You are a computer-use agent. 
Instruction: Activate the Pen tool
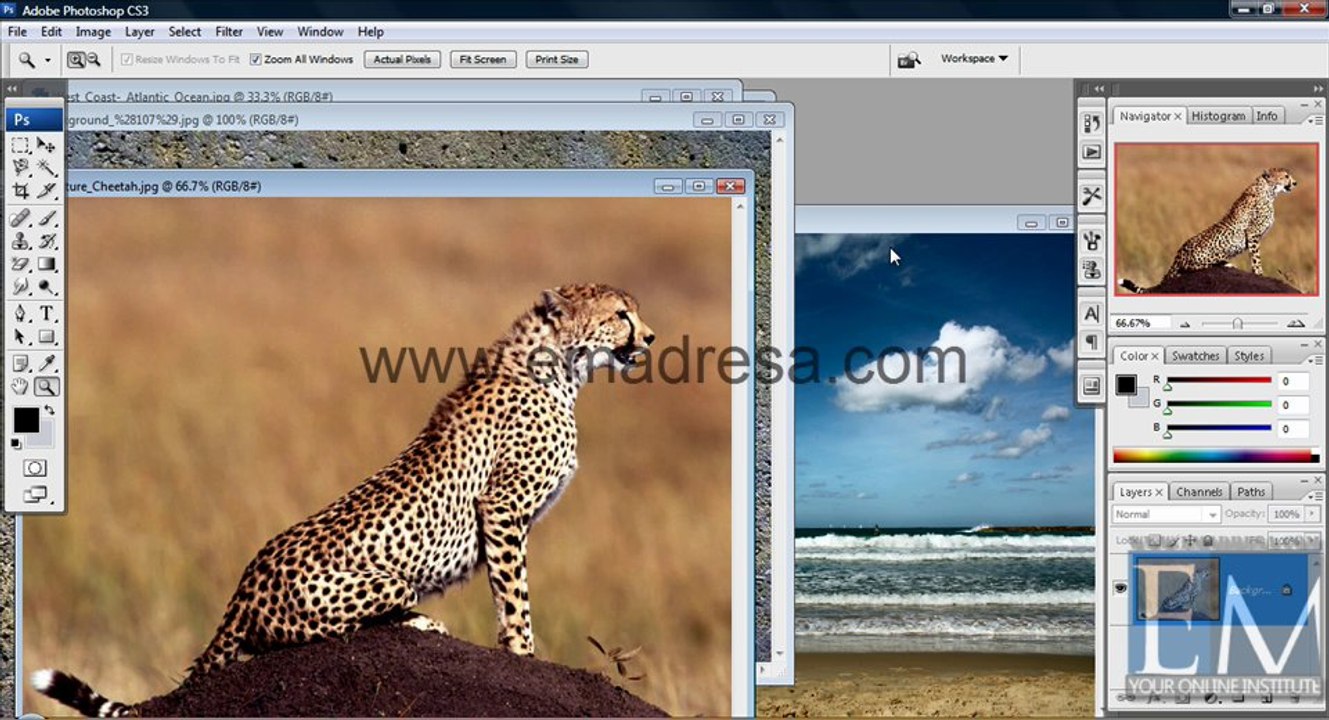click(21, 314)
